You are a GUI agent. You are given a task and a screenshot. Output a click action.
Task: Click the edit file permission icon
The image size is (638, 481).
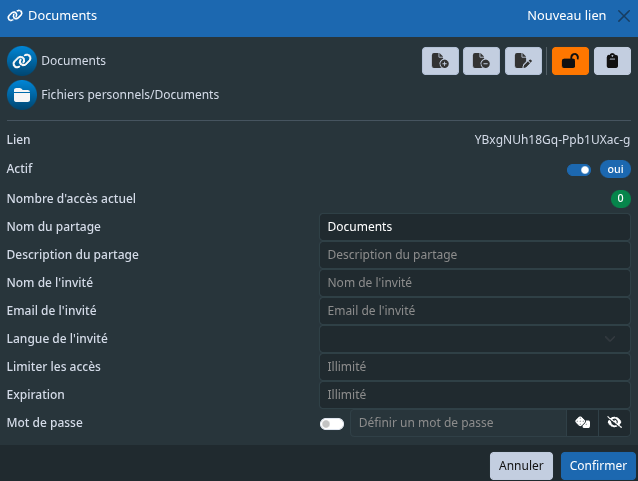523,61
